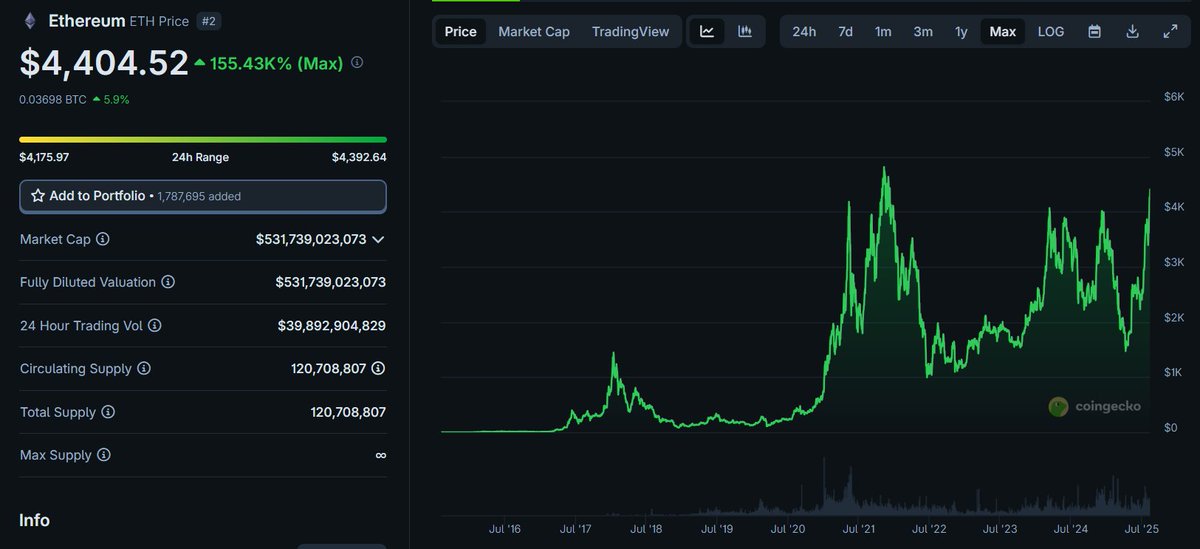Click the $4,404.52 price text

pyautogui.click(x=104, y=63)
